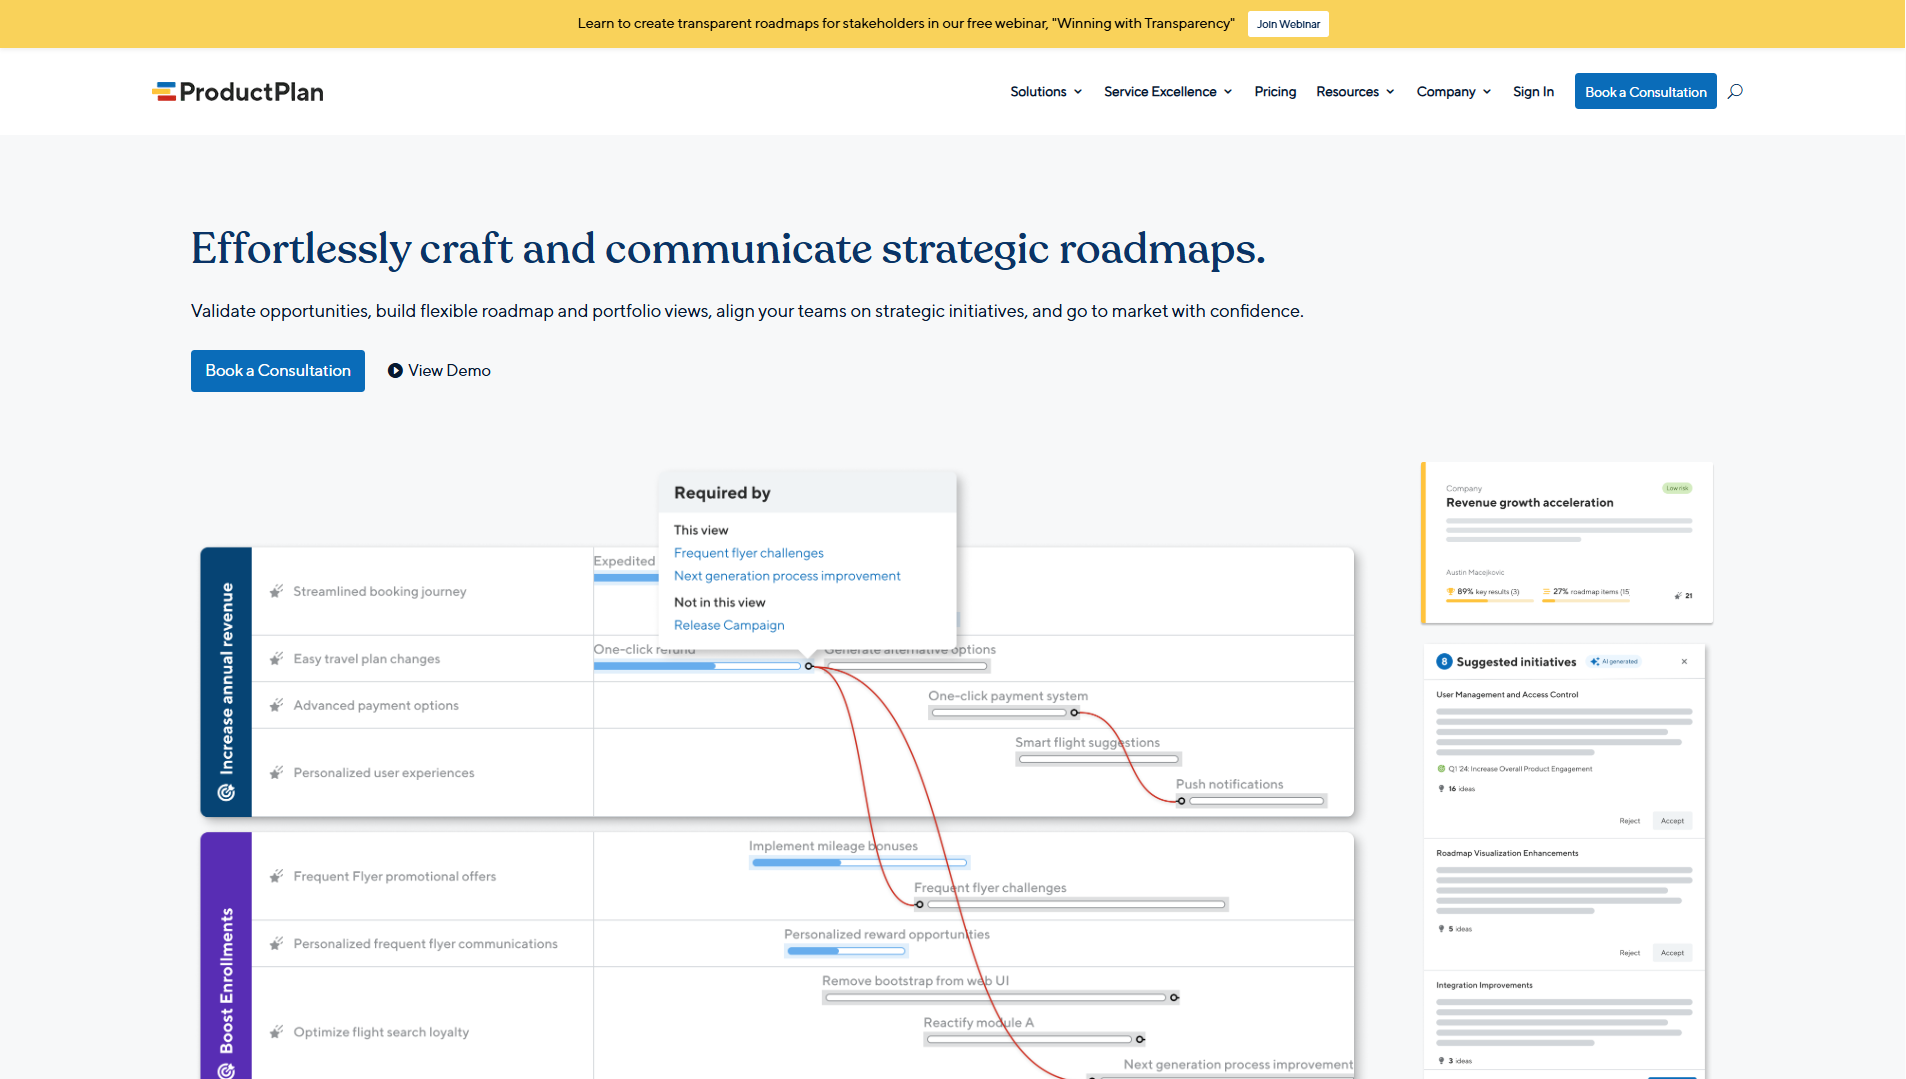Click the AI generated badge

(1614, 661)
